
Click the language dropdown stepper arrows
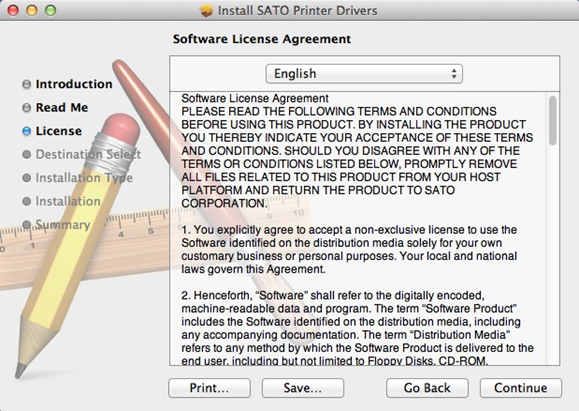(x=454, y=74)
